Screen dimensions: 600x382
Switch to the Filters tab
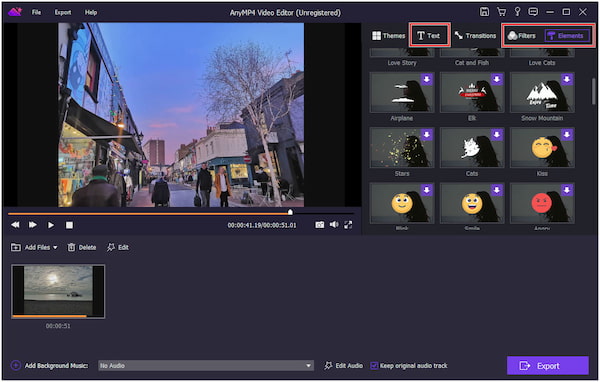[521, 36]
